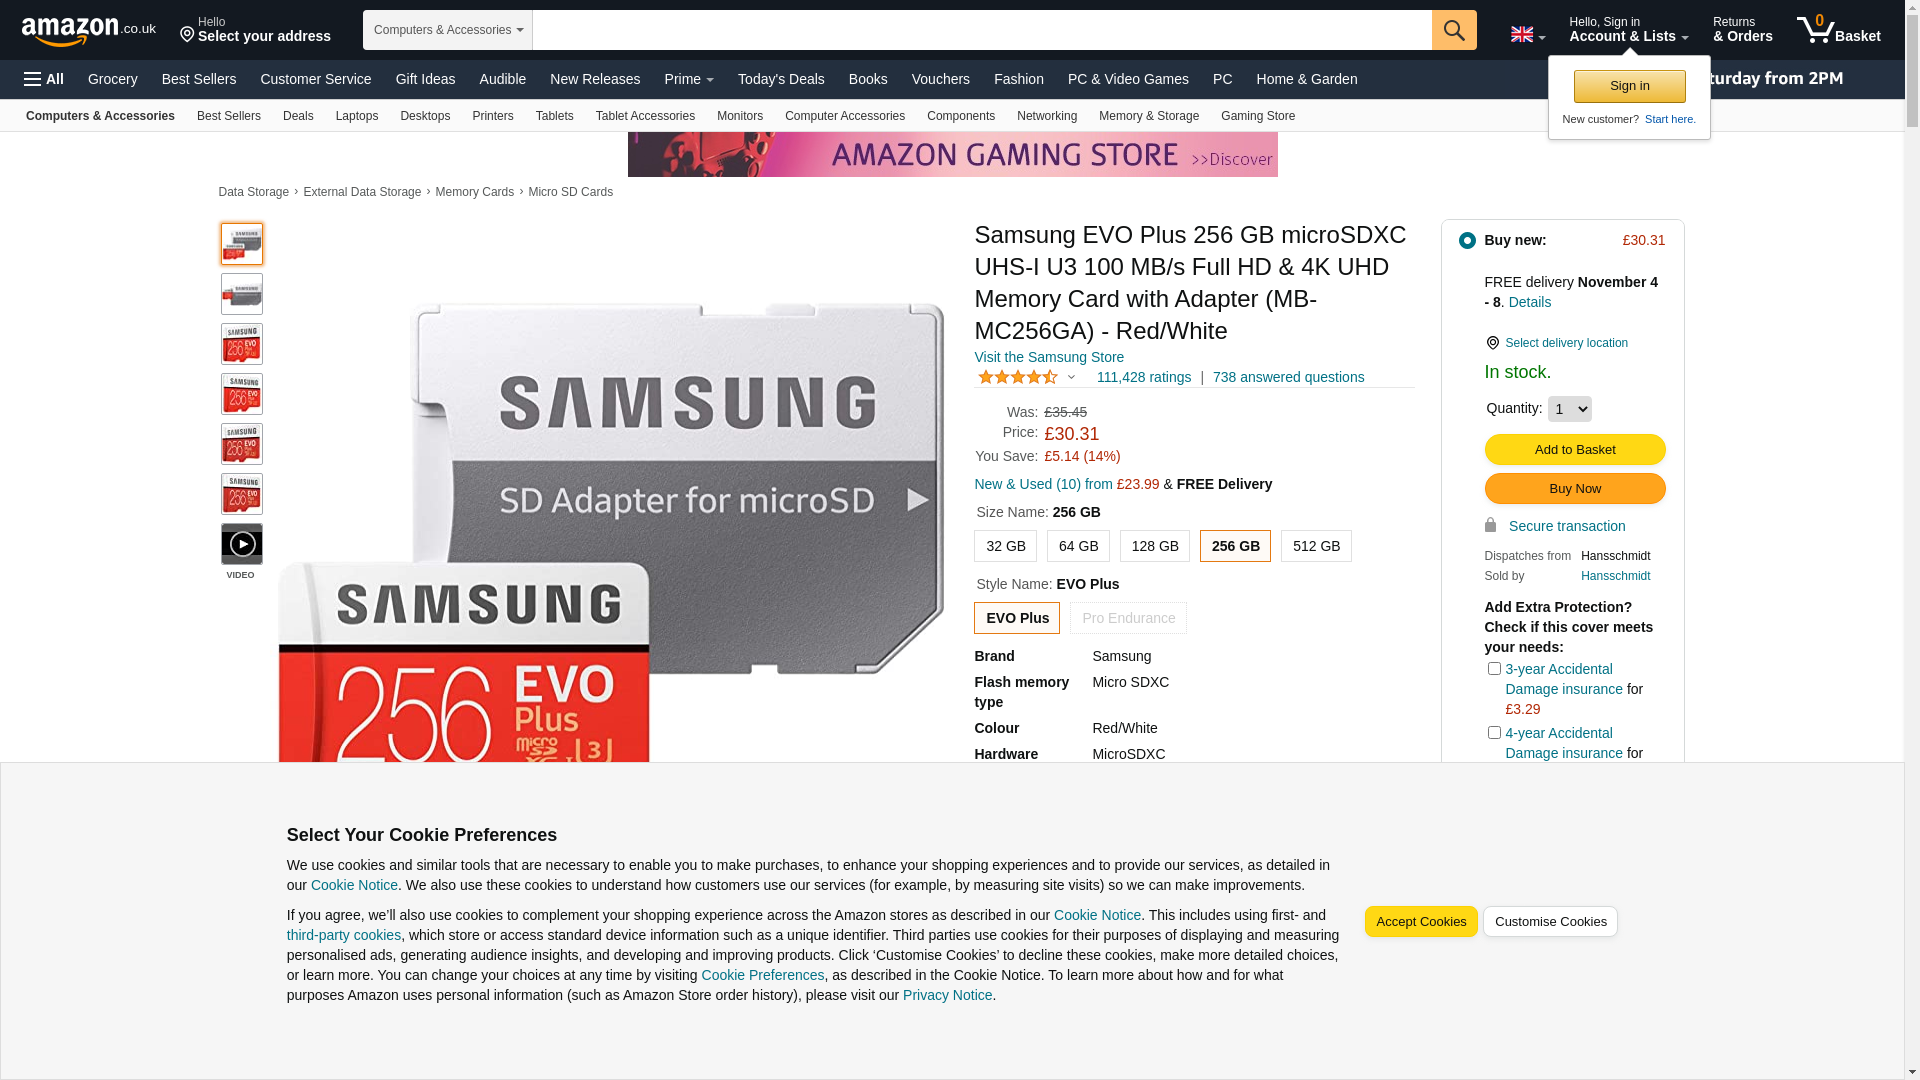
Task: Select the Buy new radio button
Action: click(x=1467, y=241)
